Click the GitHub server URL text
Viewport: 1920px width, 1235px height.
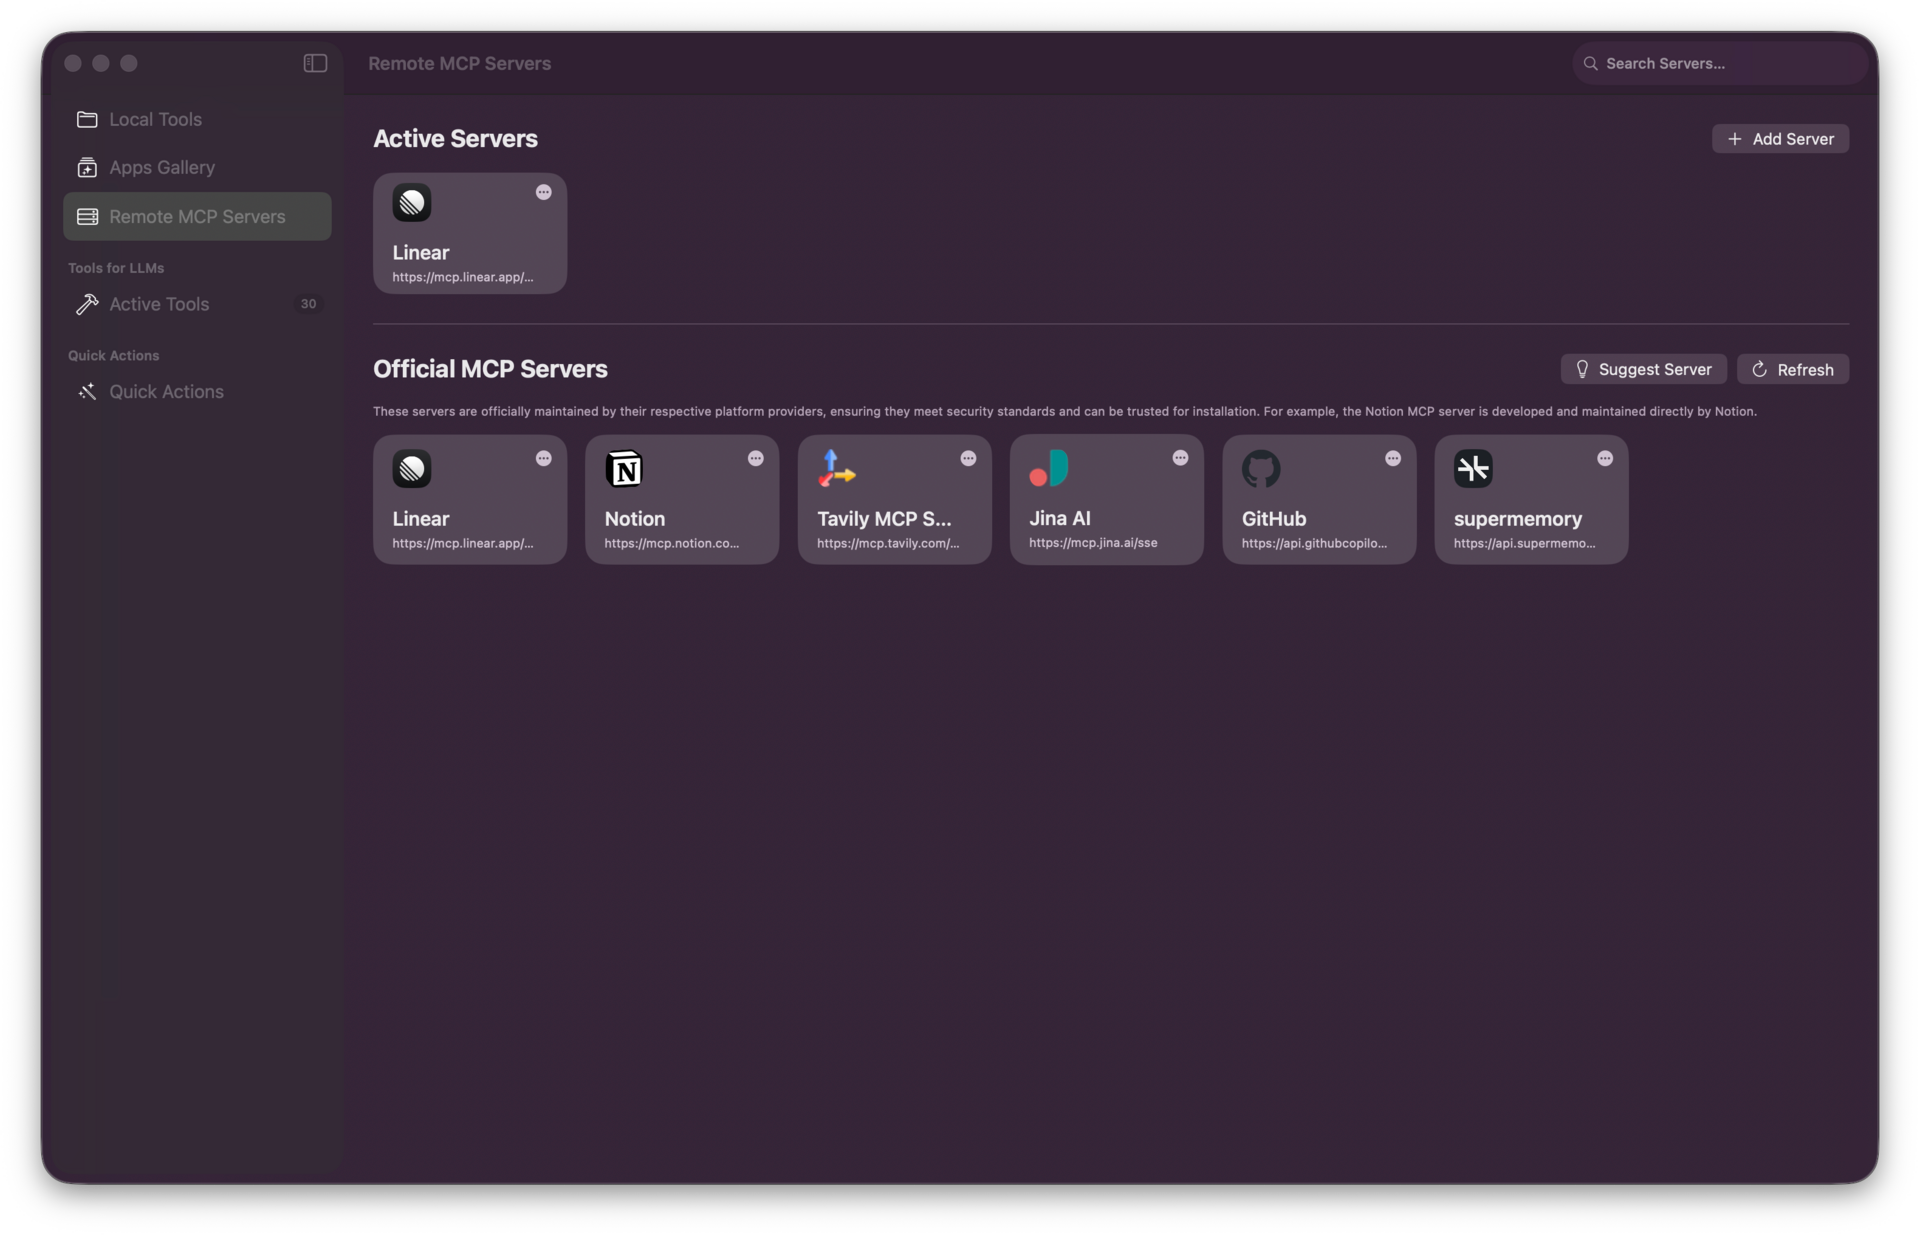[1314, 543]
